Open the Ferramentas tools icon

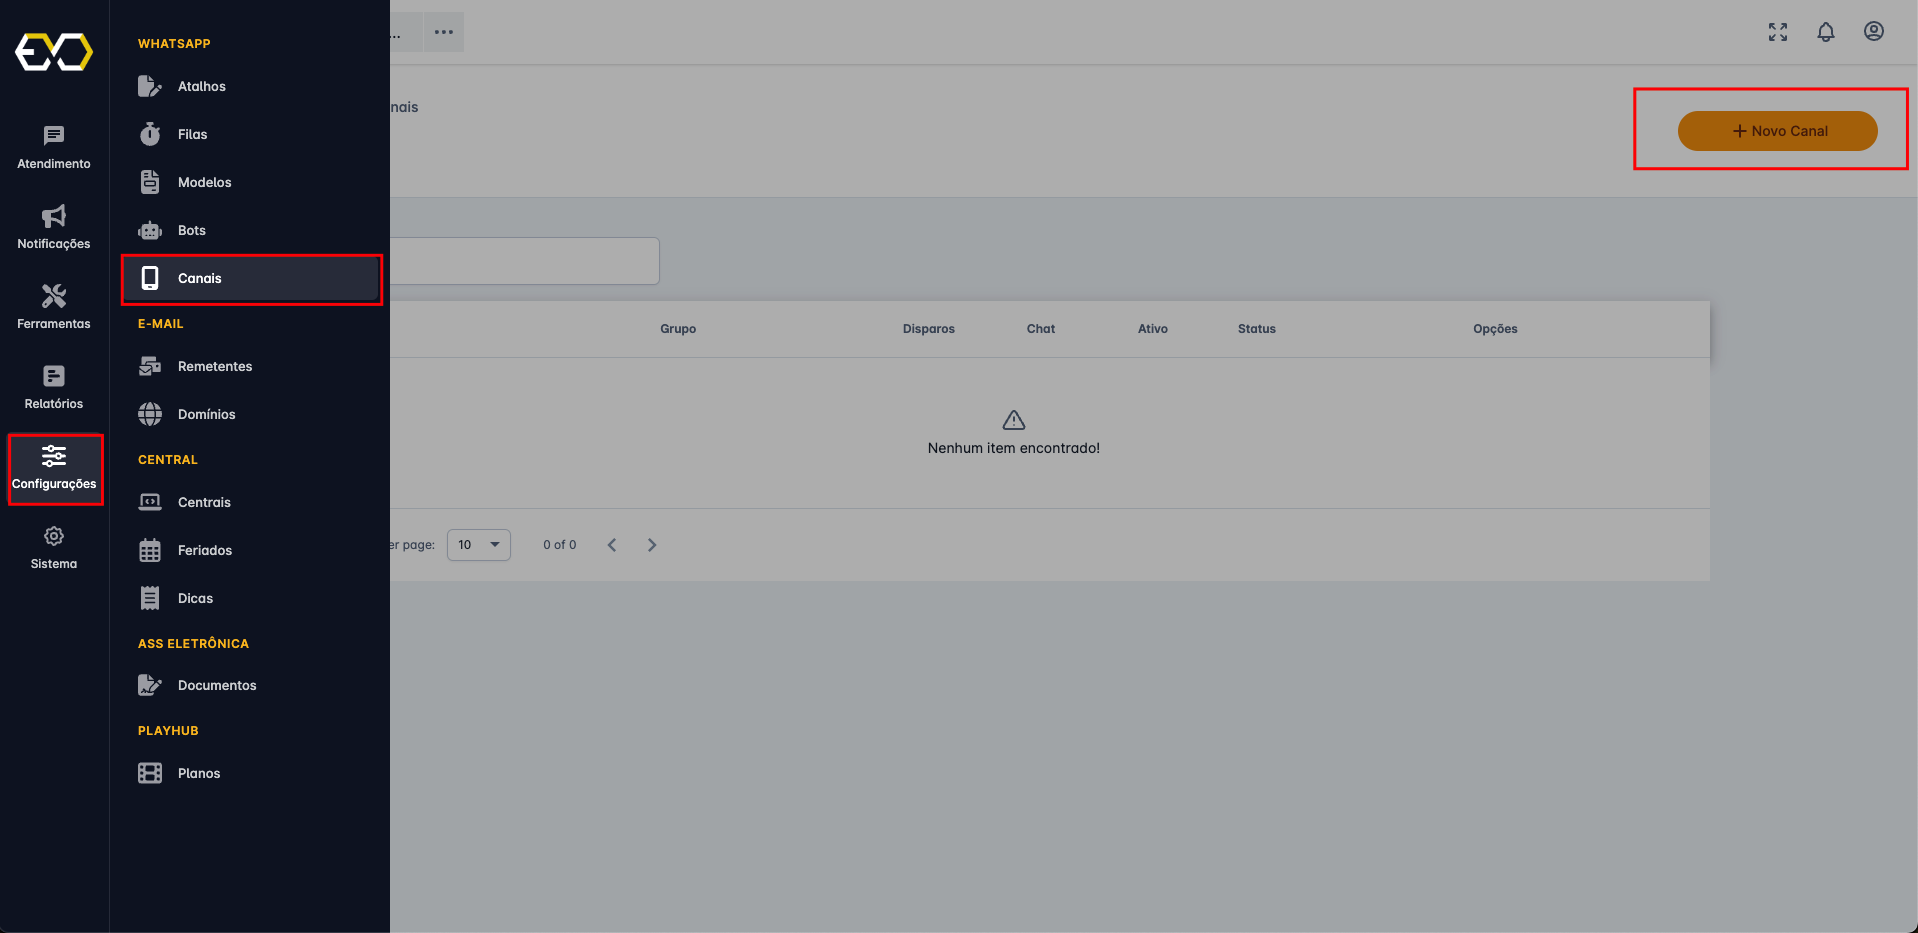[x=54, y=297]
